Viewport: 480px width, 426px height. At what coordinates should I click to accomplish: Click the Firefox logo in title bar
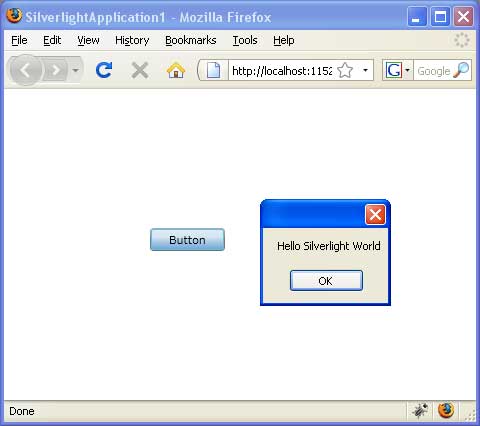[x=14, y=16]
